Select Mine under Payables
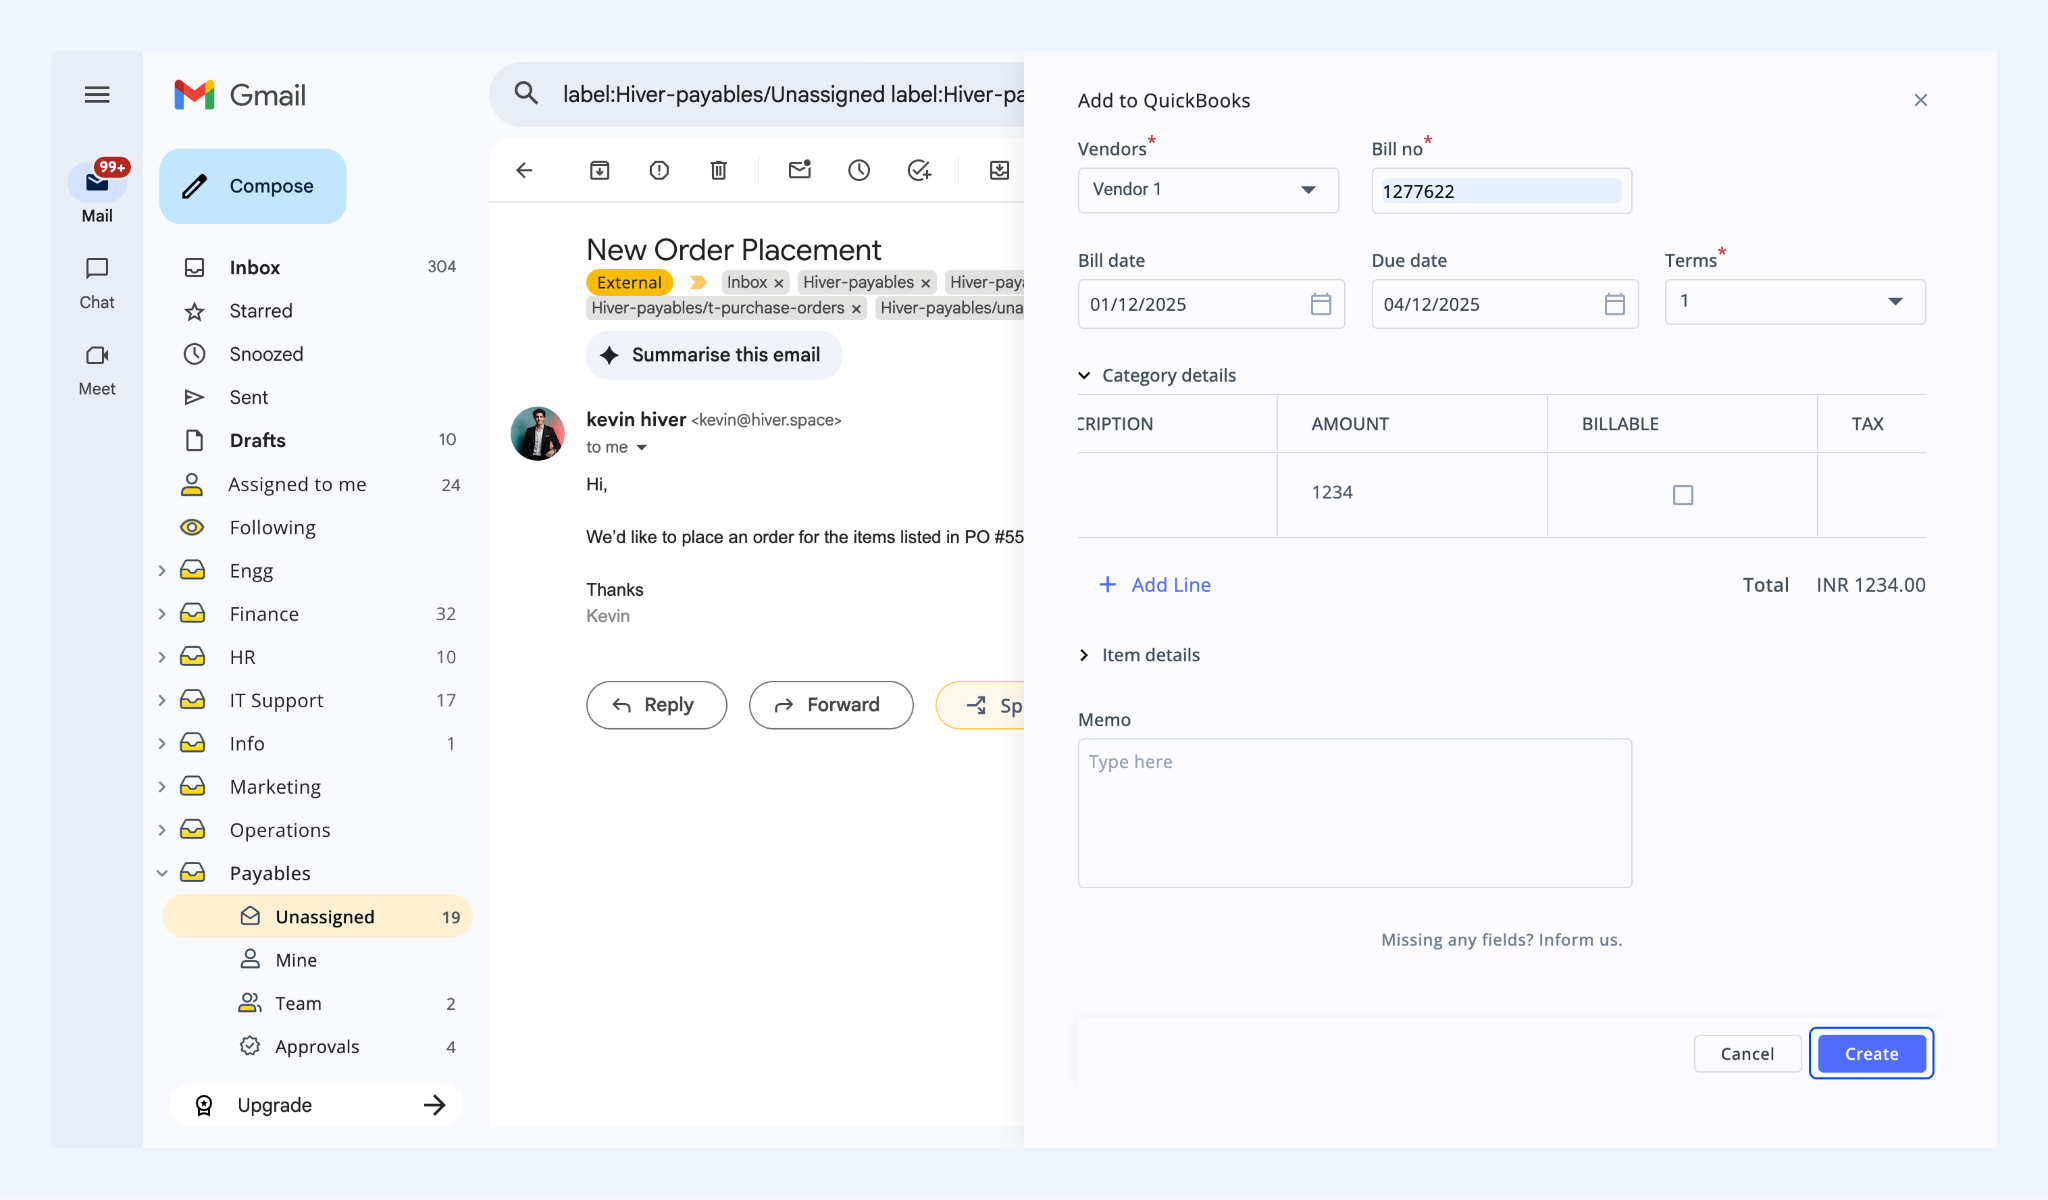 click(x=316, y=960)
